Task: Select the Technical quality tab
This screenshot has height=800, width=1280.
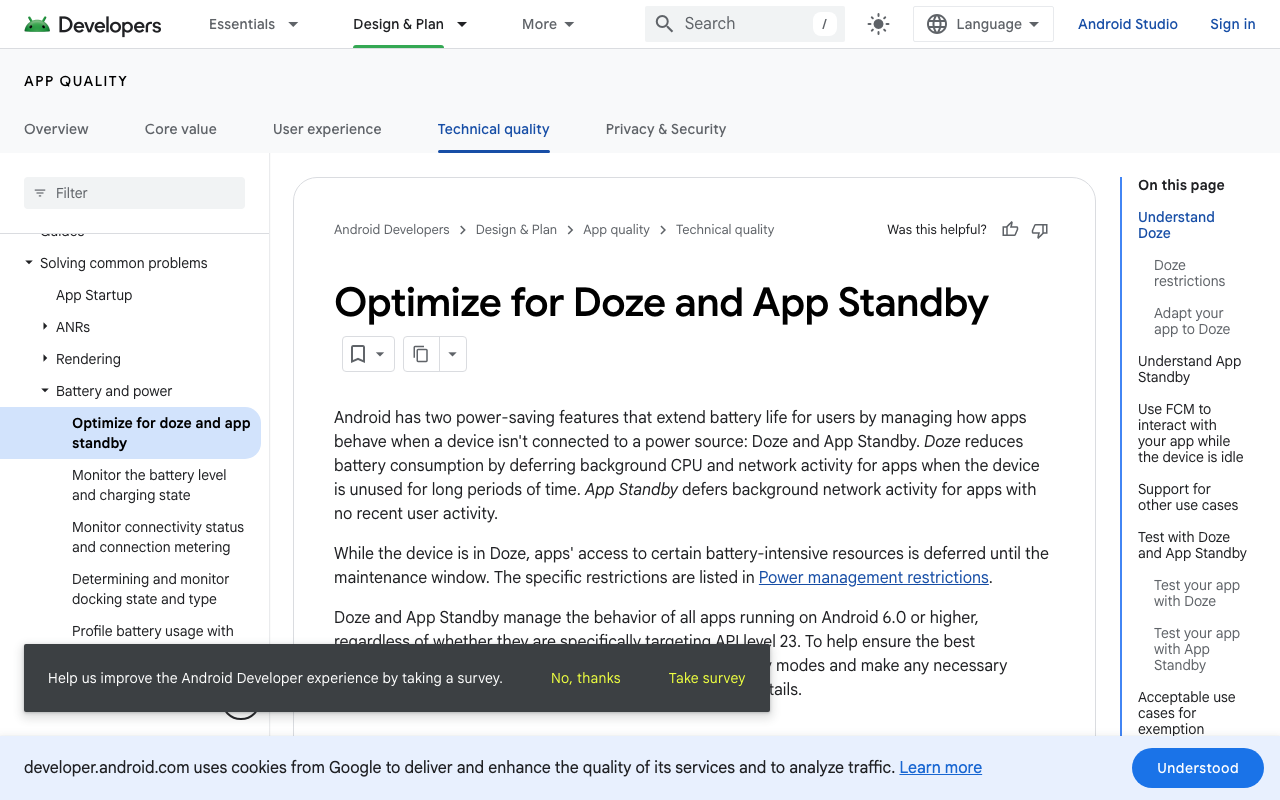Action: [494, 129]
